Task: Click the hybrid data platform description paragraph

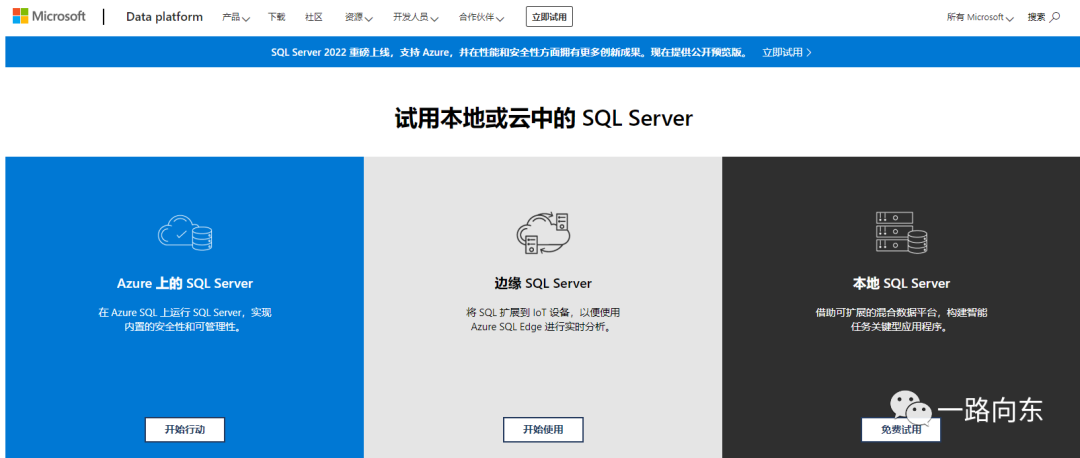Action: 901,320
